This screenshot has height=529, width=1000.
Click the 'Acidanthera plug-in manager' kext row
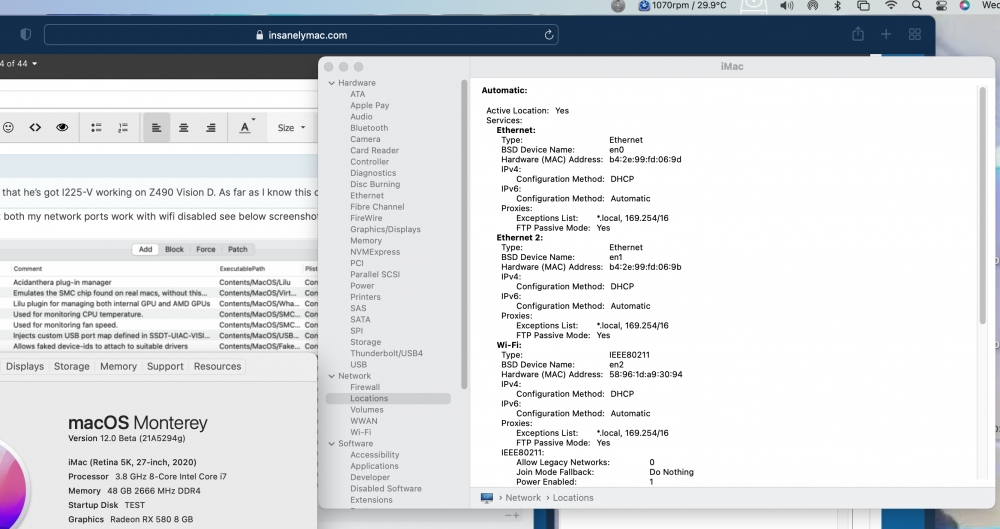coord(158,282)
